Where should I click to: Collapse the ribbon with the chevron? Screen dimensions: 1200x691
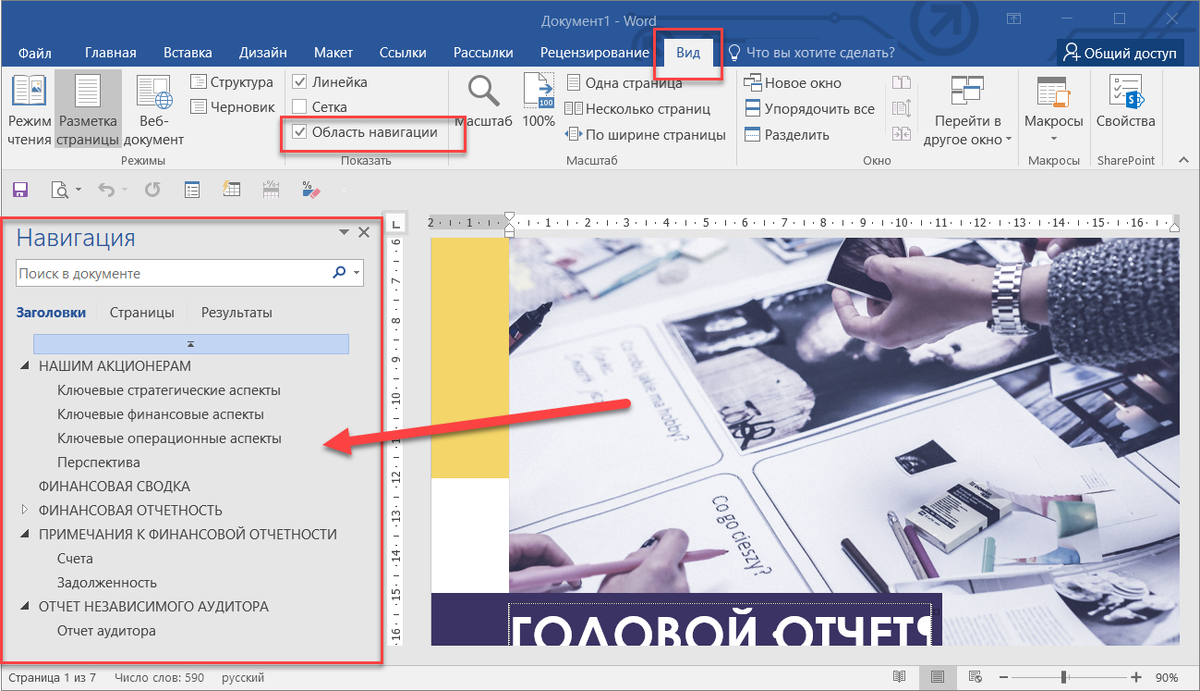coord(1183,159)
